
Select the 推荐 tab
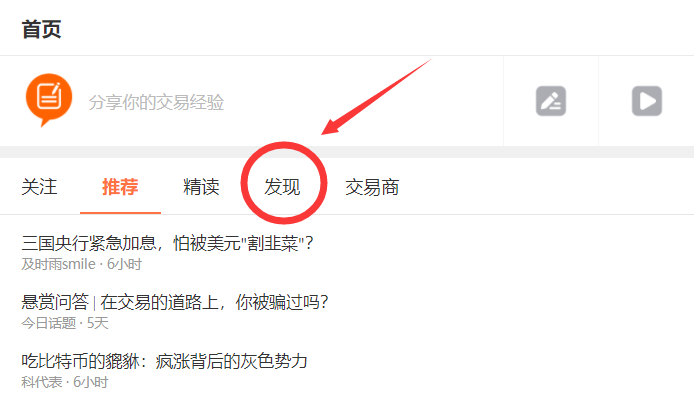120,187
